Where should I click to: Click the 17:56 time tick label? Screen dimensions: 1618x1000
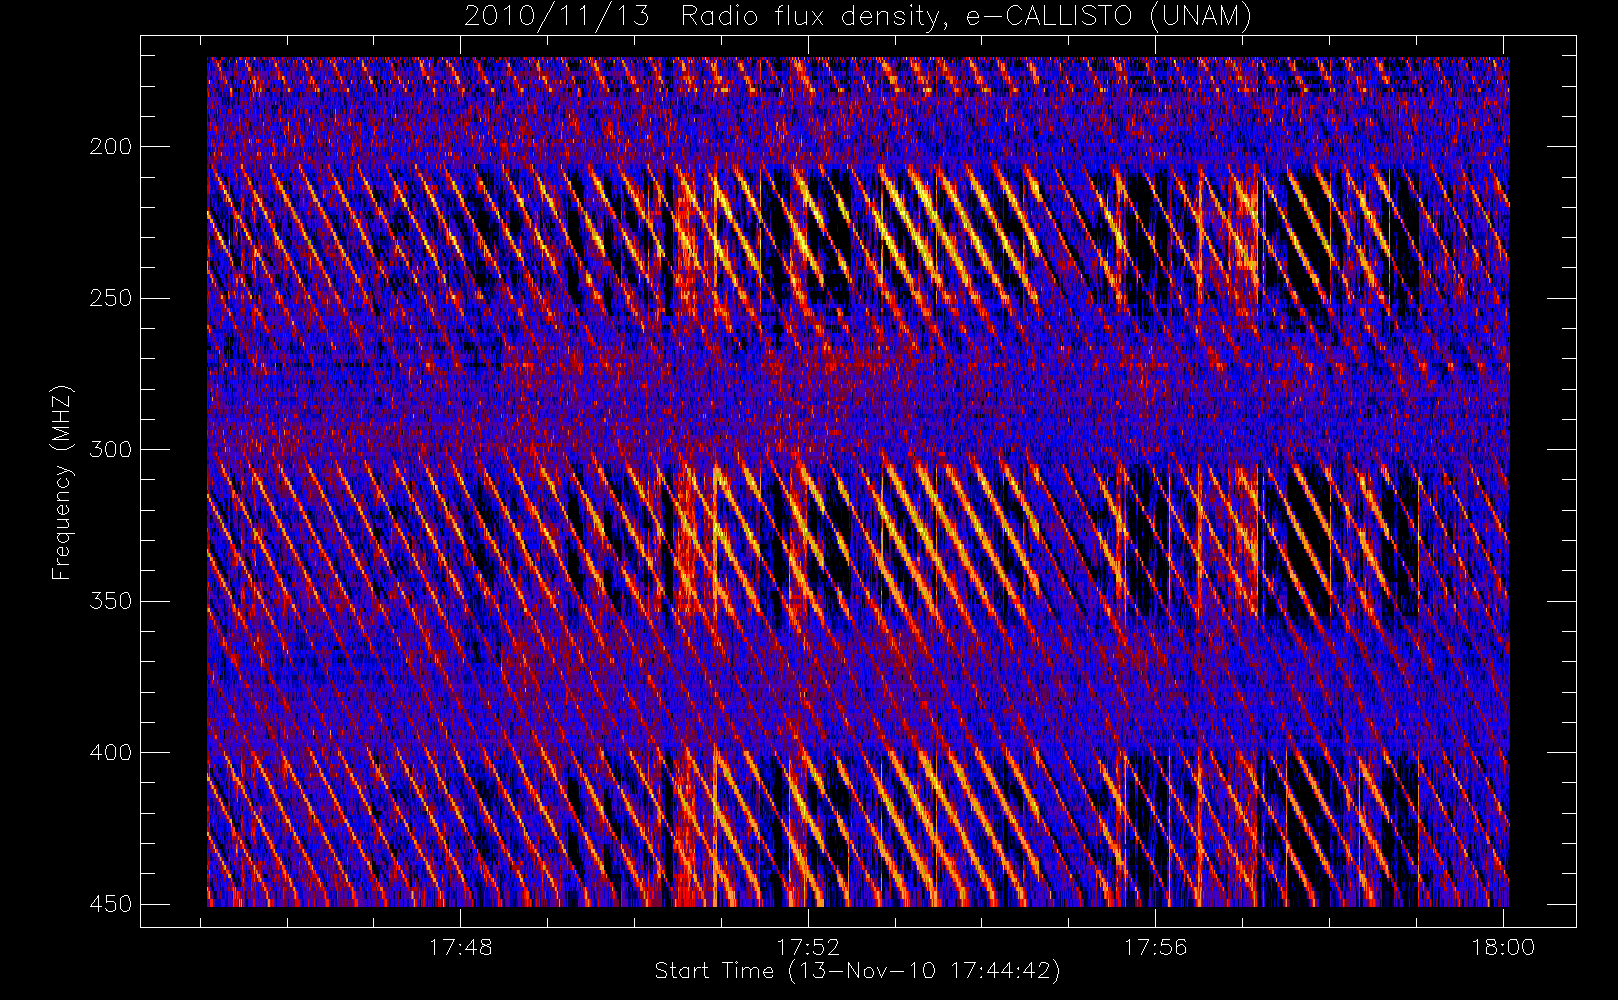click(1156, 946)
